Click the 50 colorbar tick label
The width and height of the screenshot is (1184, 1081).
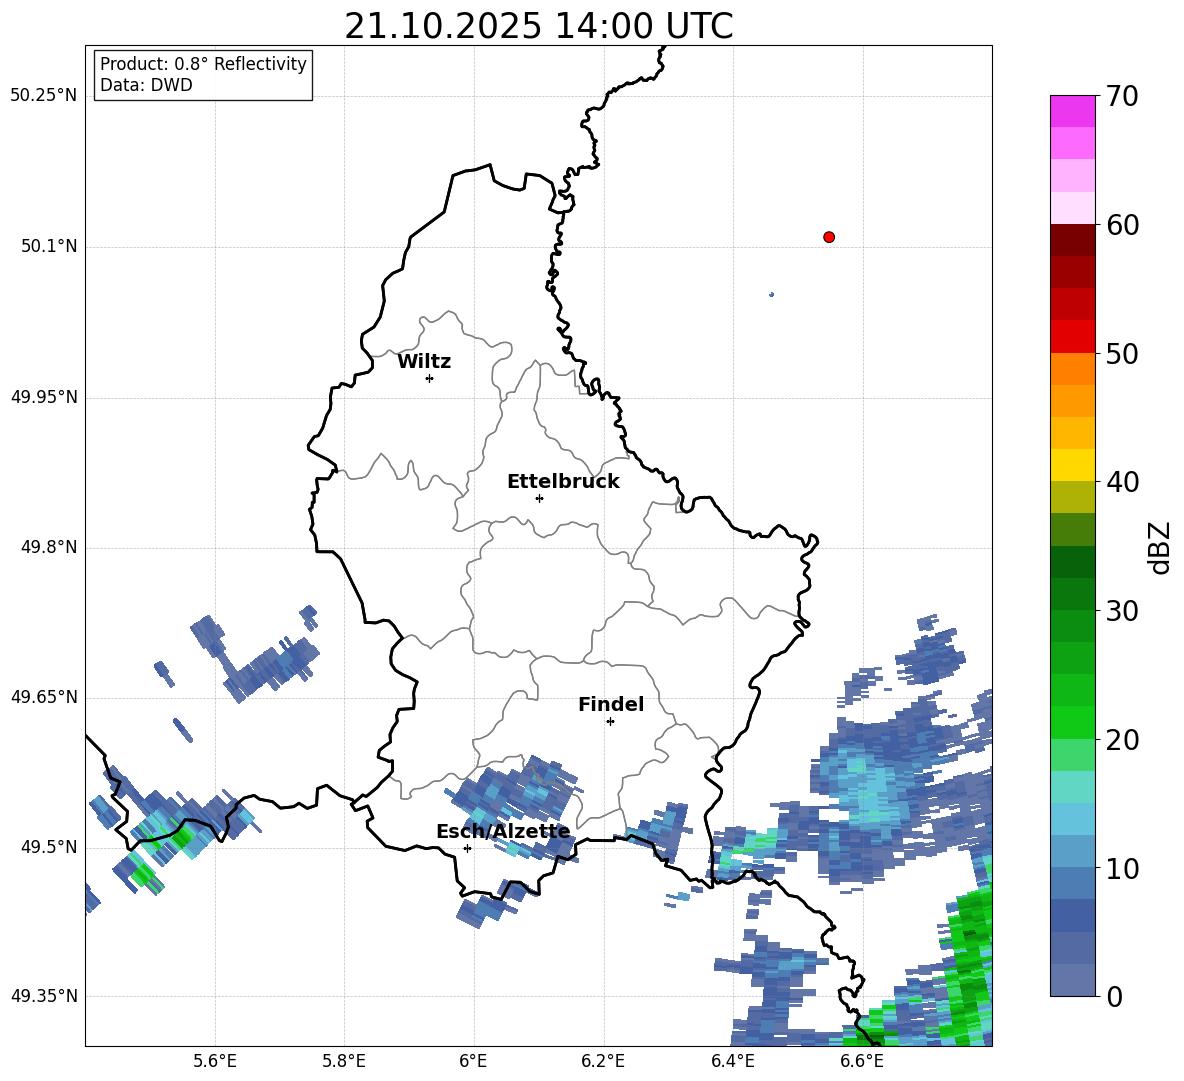pyautogui.click(x=1122, y=353)
